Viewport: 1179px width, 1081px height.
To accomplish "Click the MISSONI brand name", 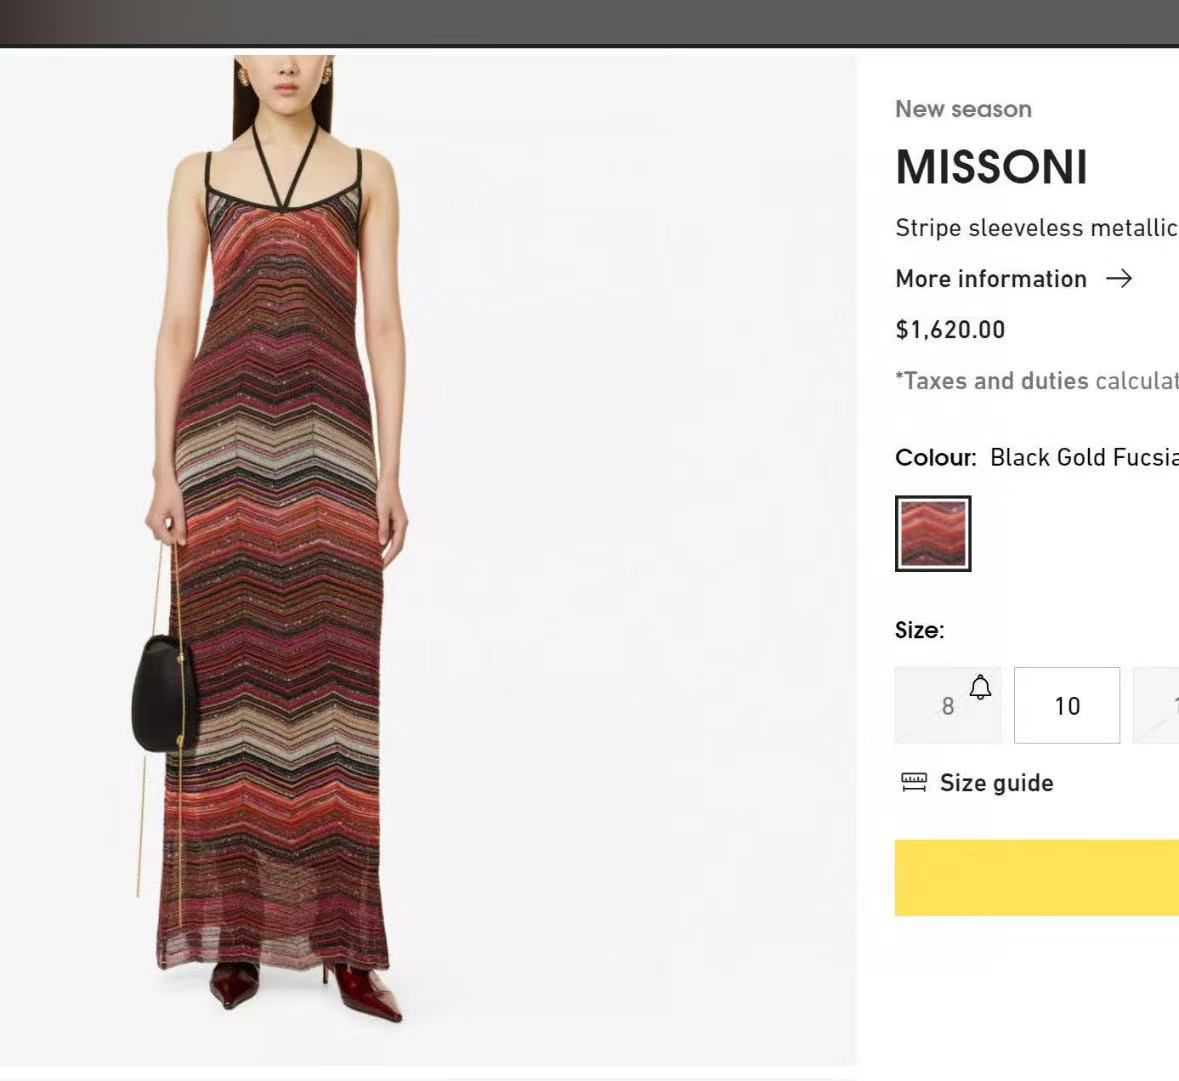I will (991, 167).
